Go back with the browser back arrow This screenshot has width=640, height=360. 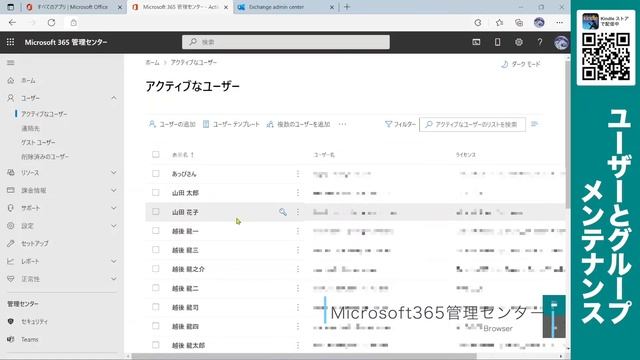(x=12, y=23)
